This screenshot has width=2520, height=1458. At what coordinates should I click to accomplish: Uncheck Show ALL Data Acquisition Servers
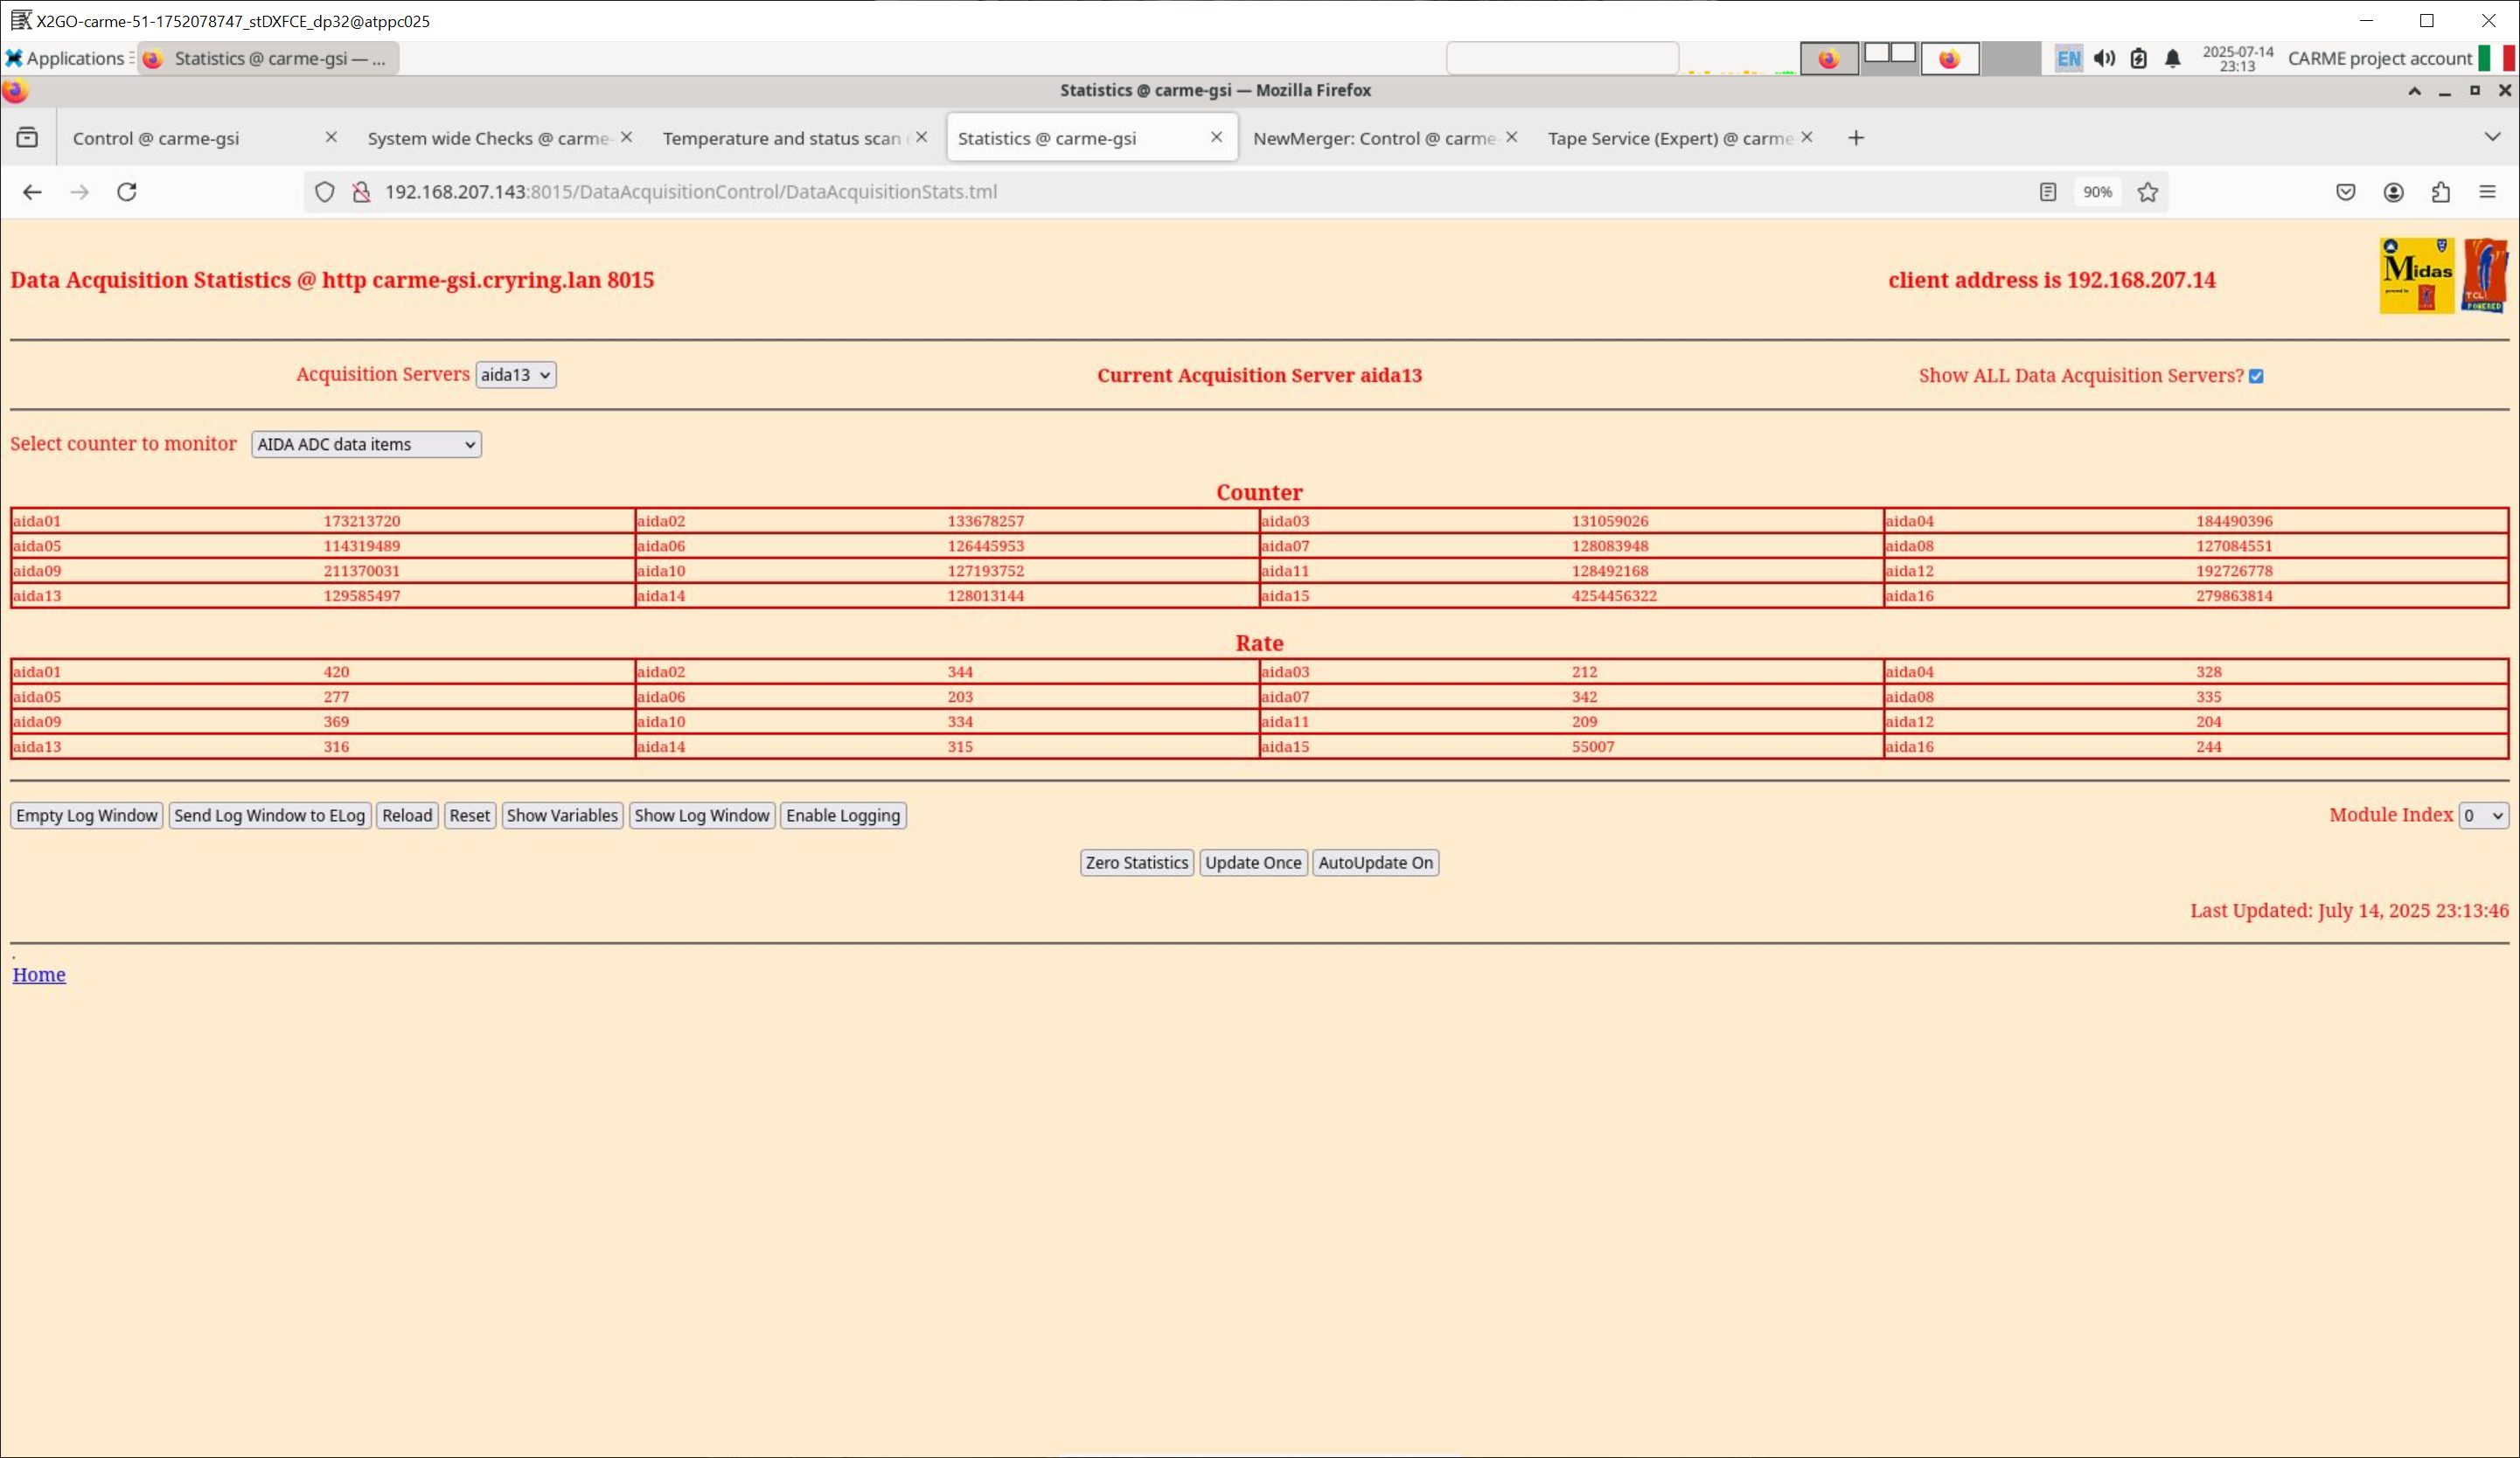(2256, 376)
